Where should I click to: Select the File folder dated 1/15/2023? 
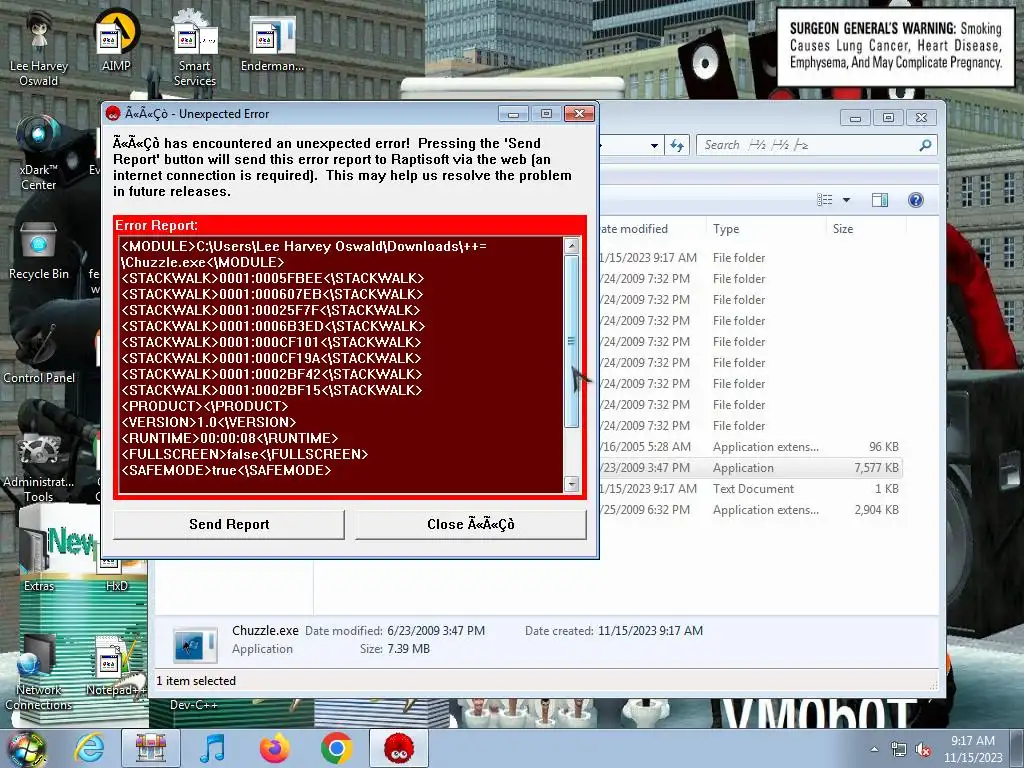pos(751,257)
